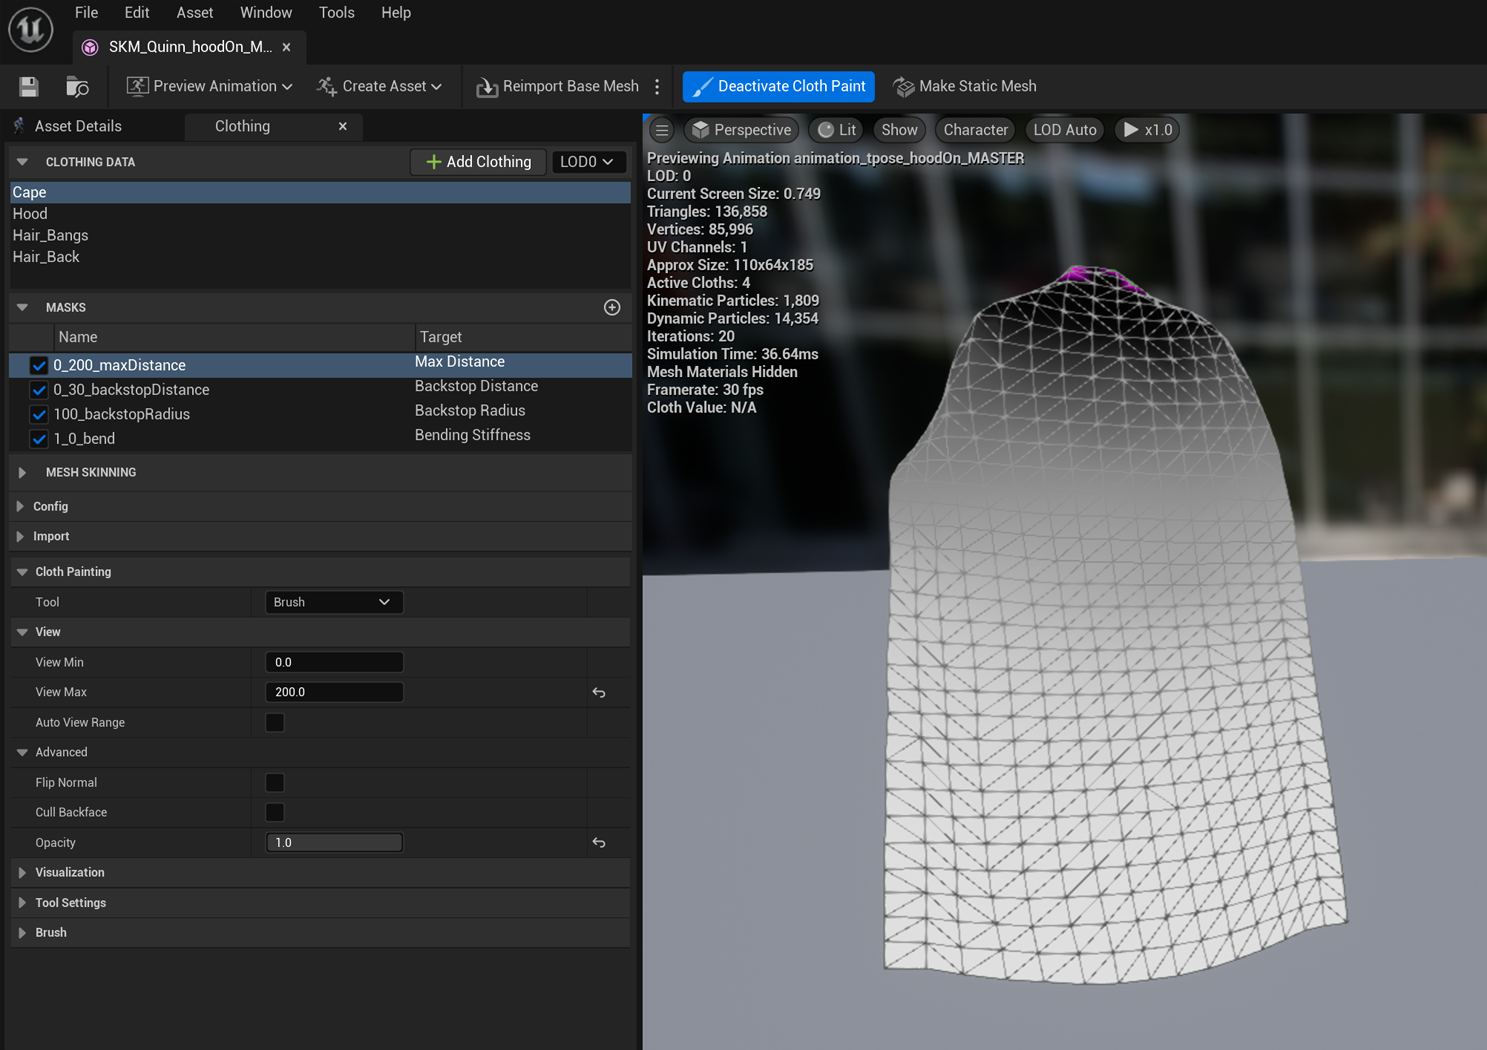Reset View Max to default value
This screenshot has height=1050, width=1487.
click(599, 693)
